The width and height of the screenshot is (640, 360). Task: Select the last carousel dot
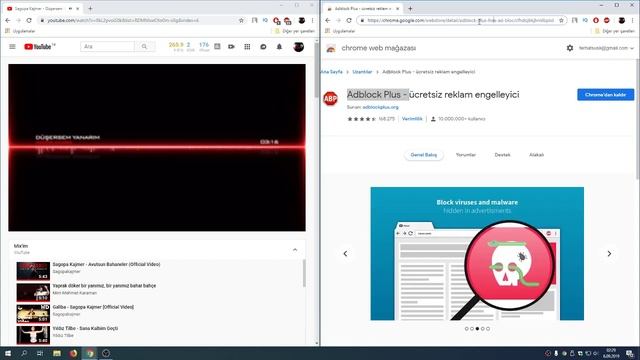click(488, 329)
